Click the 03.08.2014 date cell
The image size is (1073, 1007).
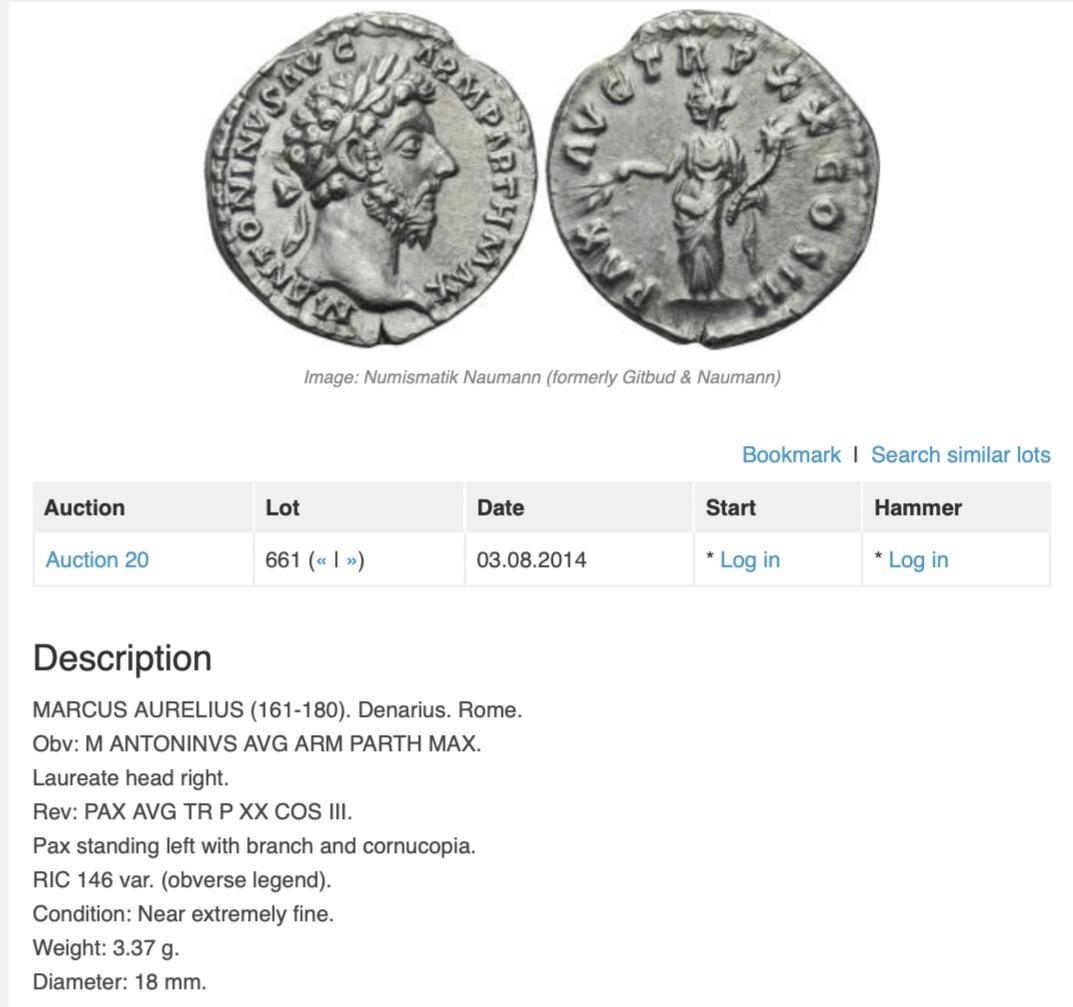[x=531, y=560]
